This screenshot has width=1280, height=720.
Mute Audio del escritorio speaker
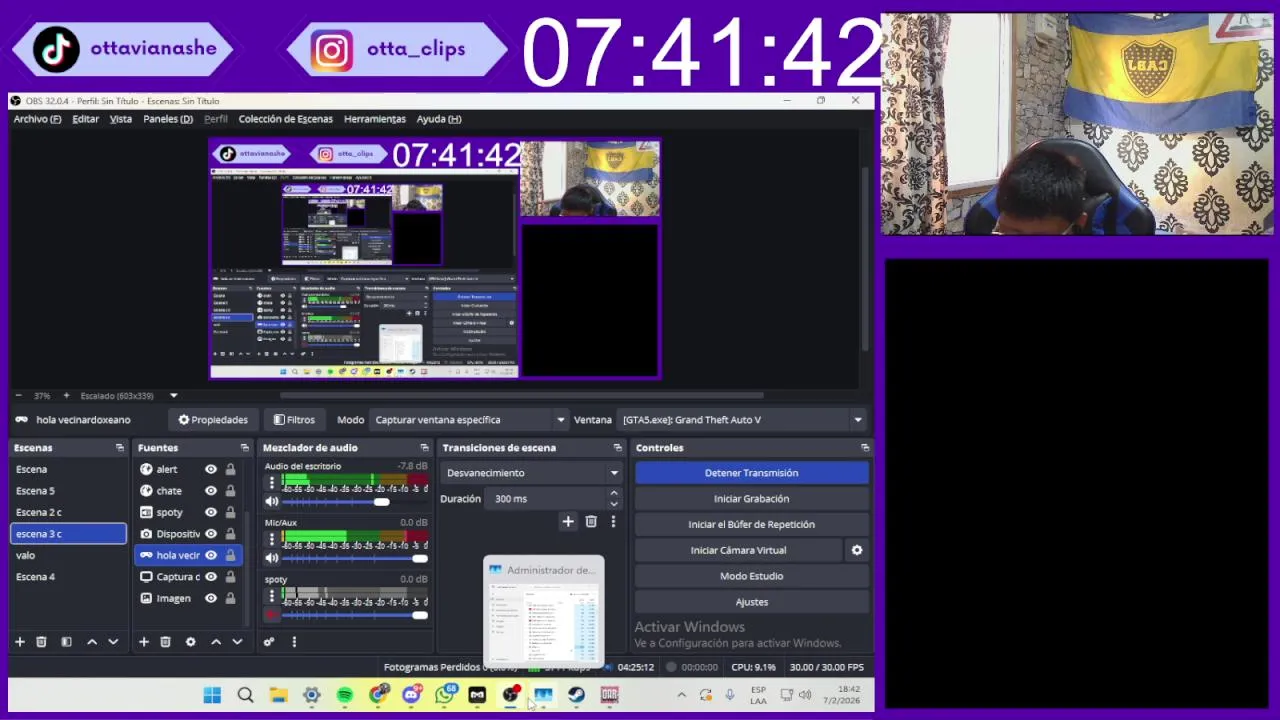click(271, 501)
